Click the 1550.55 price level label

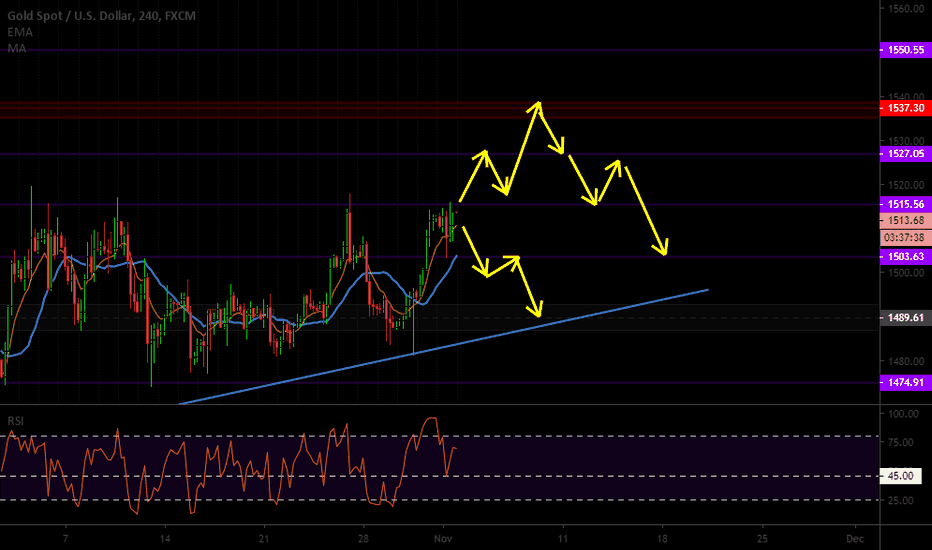coord(906,50)
